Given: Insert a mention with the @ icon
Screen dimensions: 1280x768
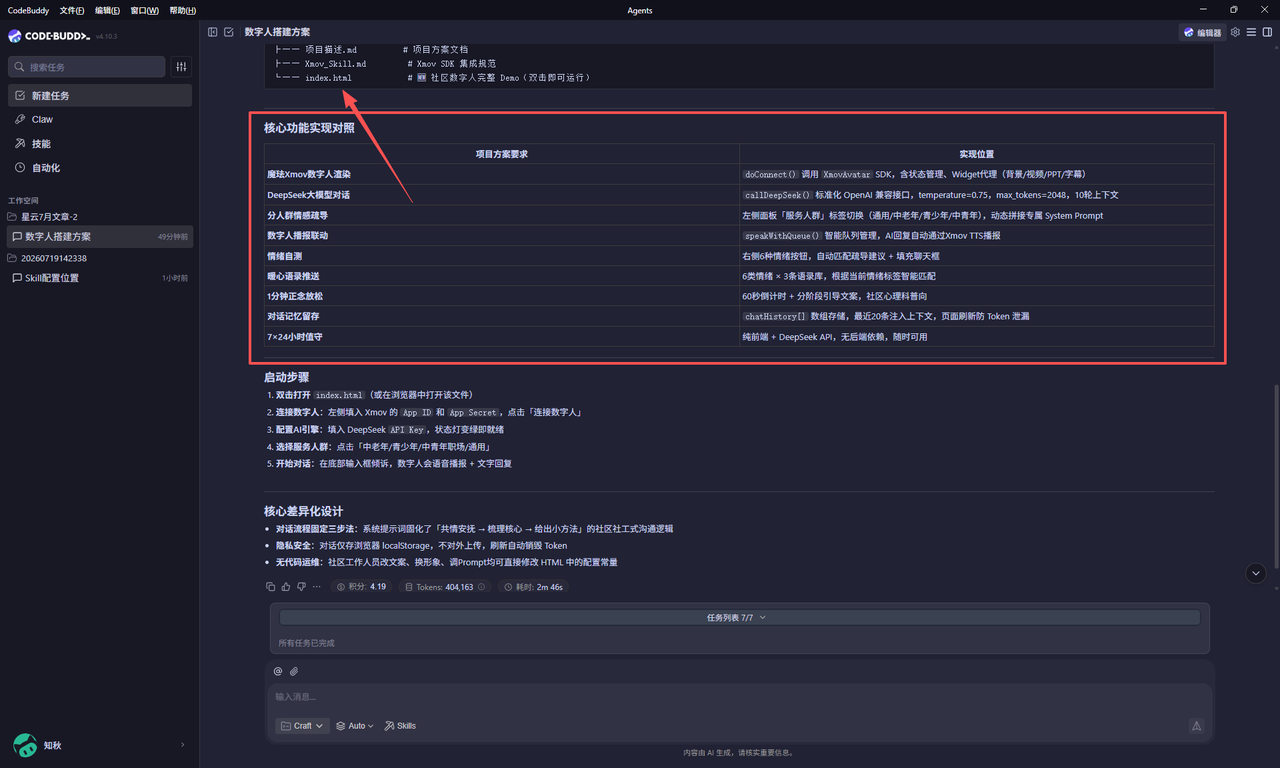Looking at the screenshot, I should (x=278, y=671).
